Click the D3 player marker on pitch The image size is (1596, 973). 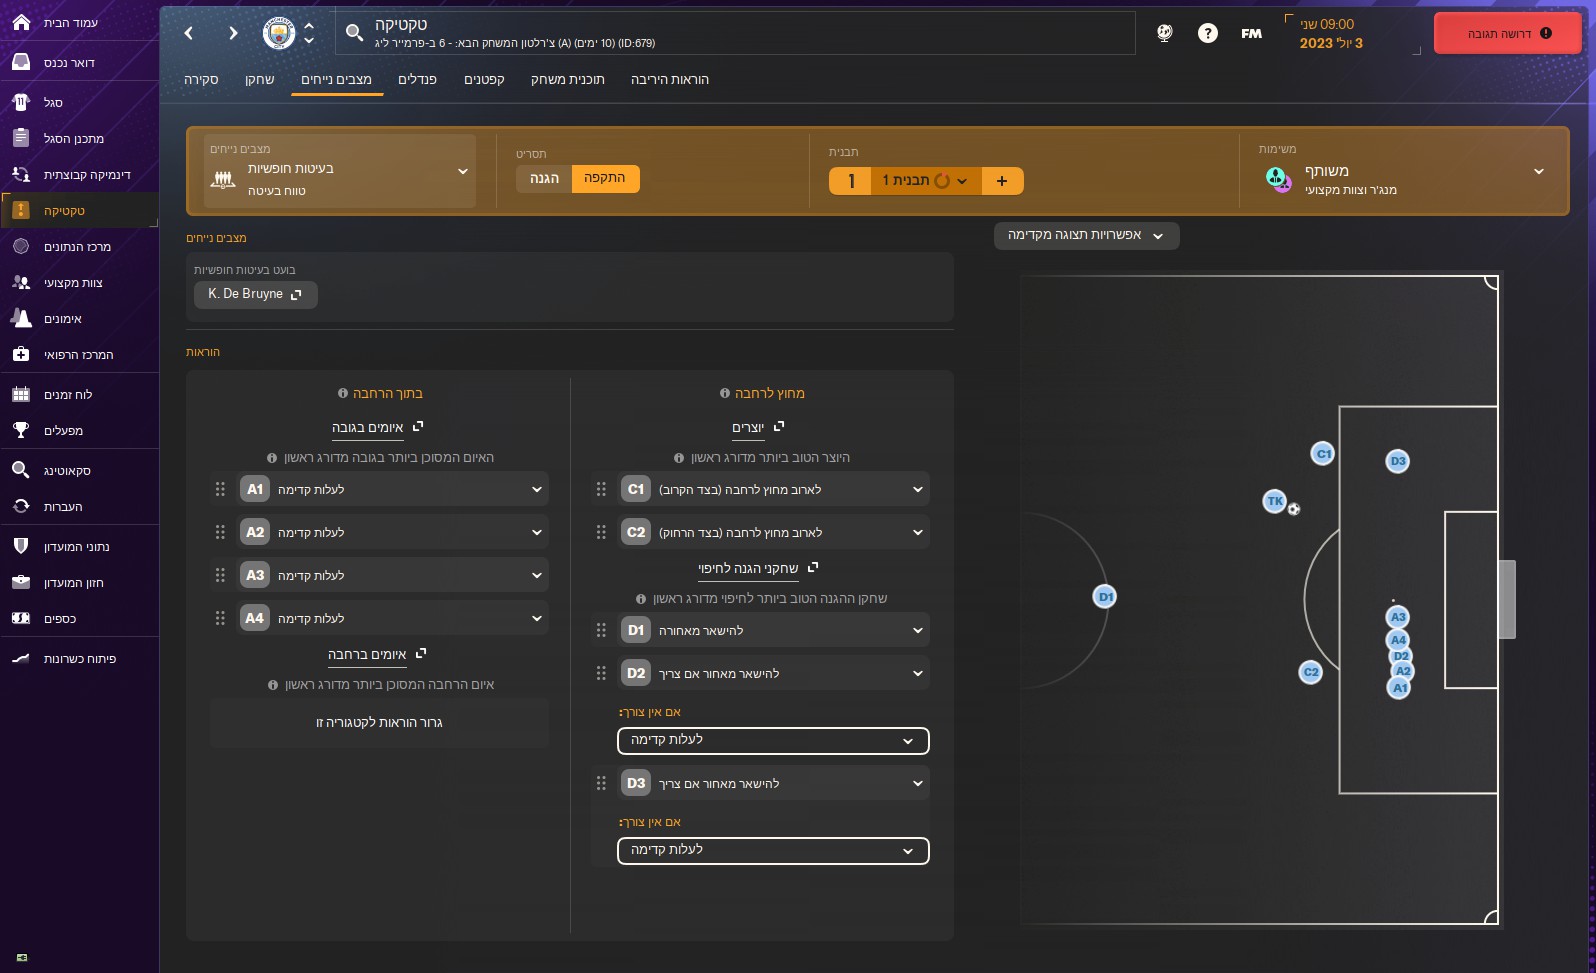point(1398,461)
